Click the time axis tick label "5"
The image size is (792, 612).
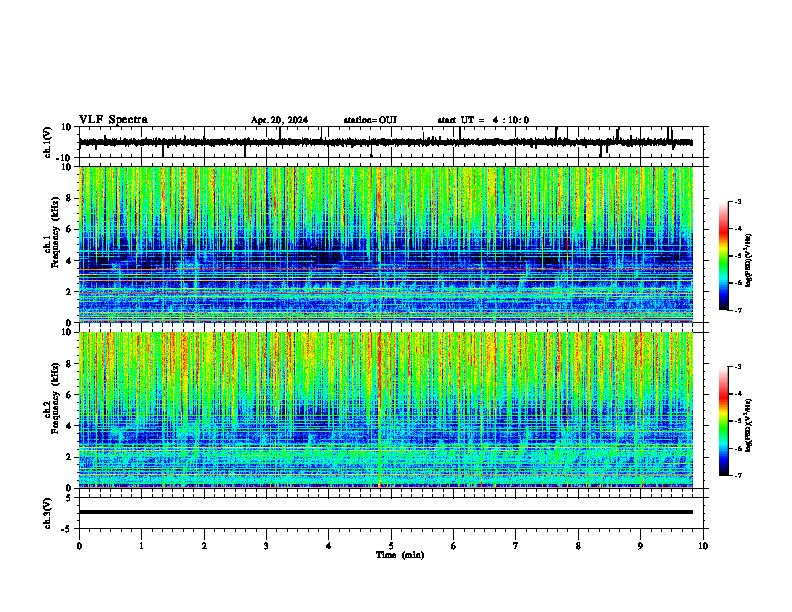point(391,545)
